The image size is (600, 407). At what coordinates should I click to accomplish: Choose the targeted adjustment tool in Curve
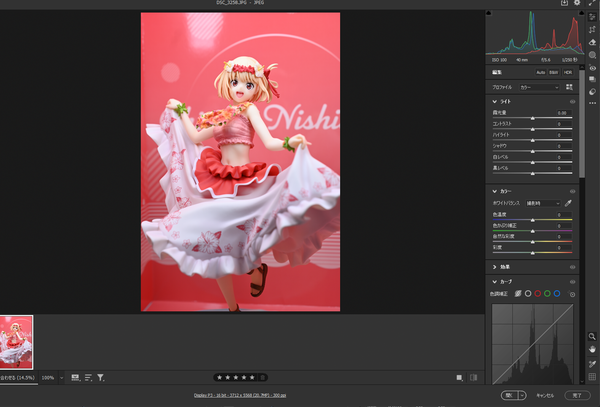572,294
